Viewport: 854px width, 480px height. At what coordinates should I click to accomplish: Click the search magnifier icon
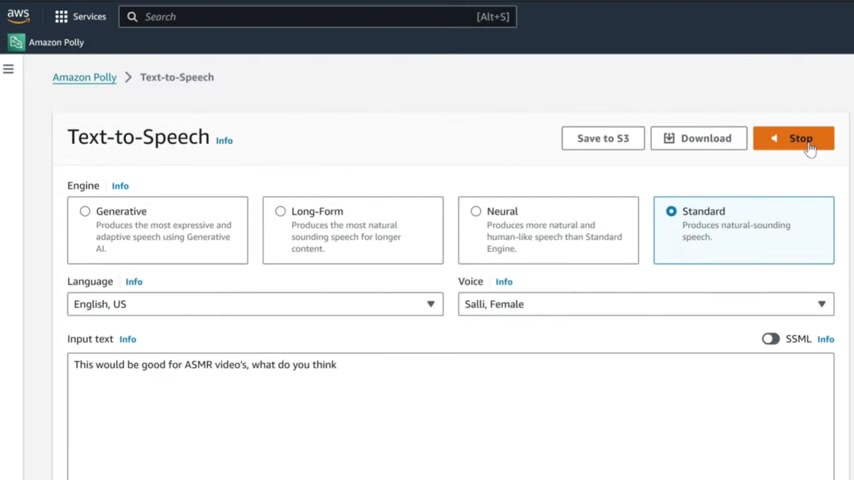tap(132, 17)
